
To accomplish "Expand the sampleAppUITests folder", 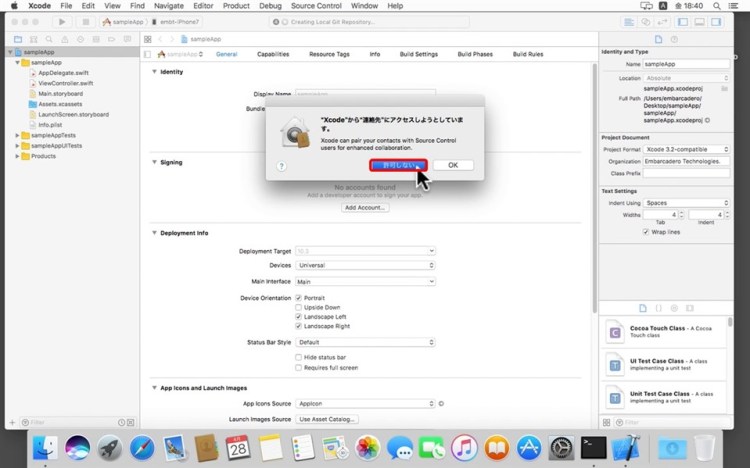I will (17, 146).
